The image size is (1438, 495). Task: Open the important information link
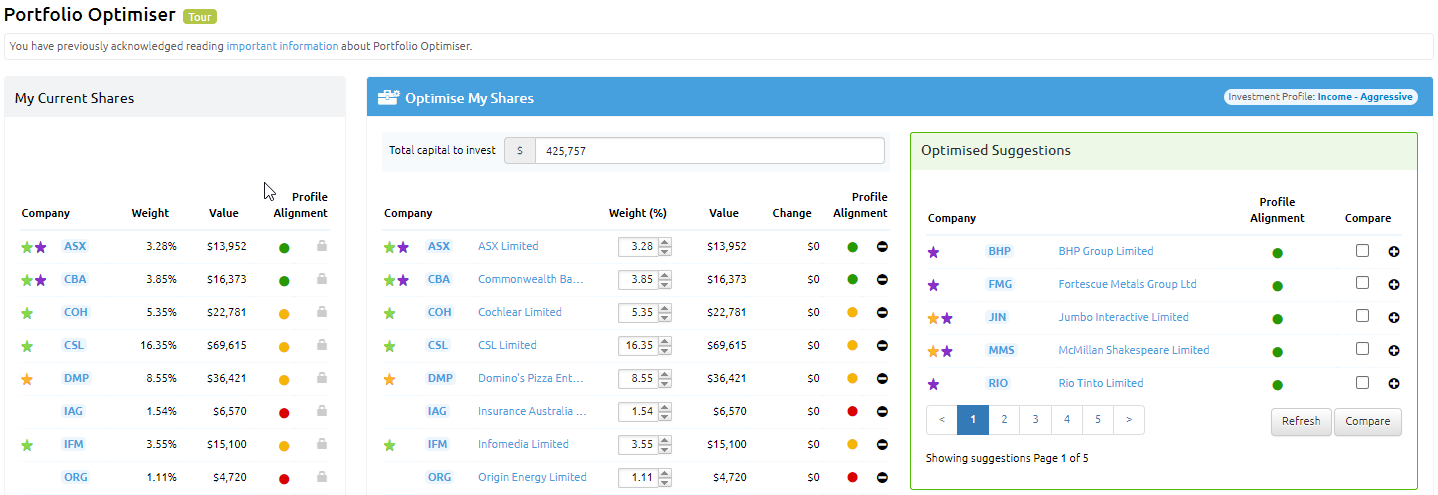point(282,46)
